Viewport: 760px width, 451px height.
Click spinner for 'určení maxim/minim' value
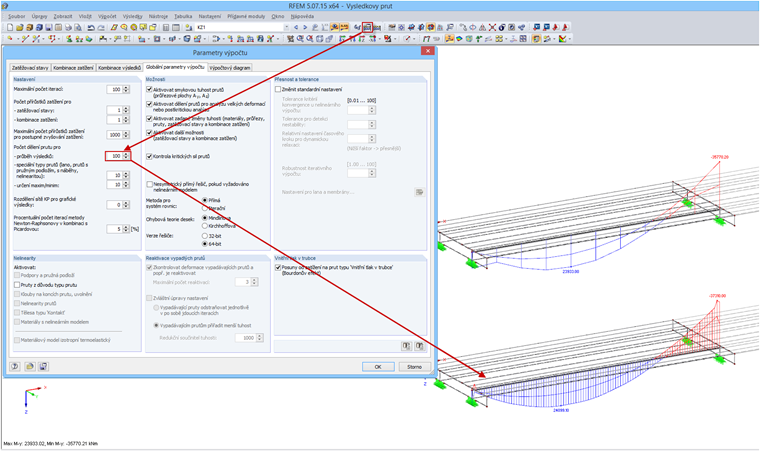(126, 185)
